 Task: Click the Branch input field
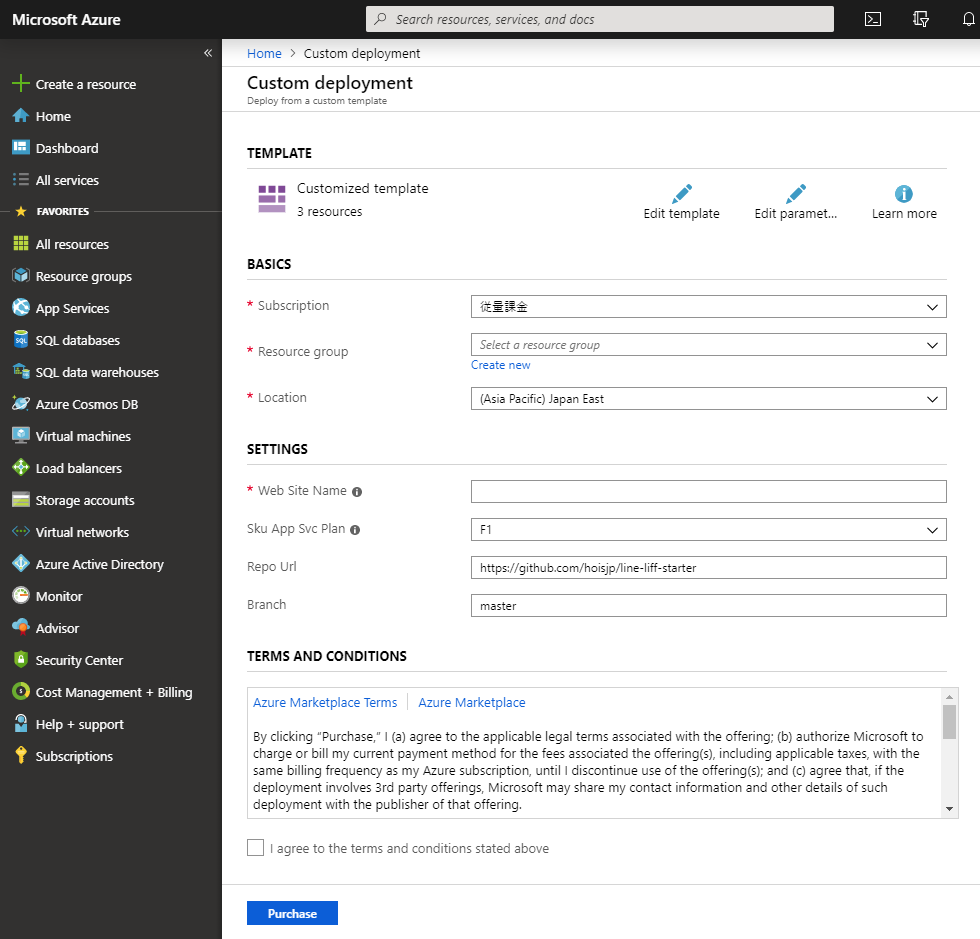pos(709,606)
